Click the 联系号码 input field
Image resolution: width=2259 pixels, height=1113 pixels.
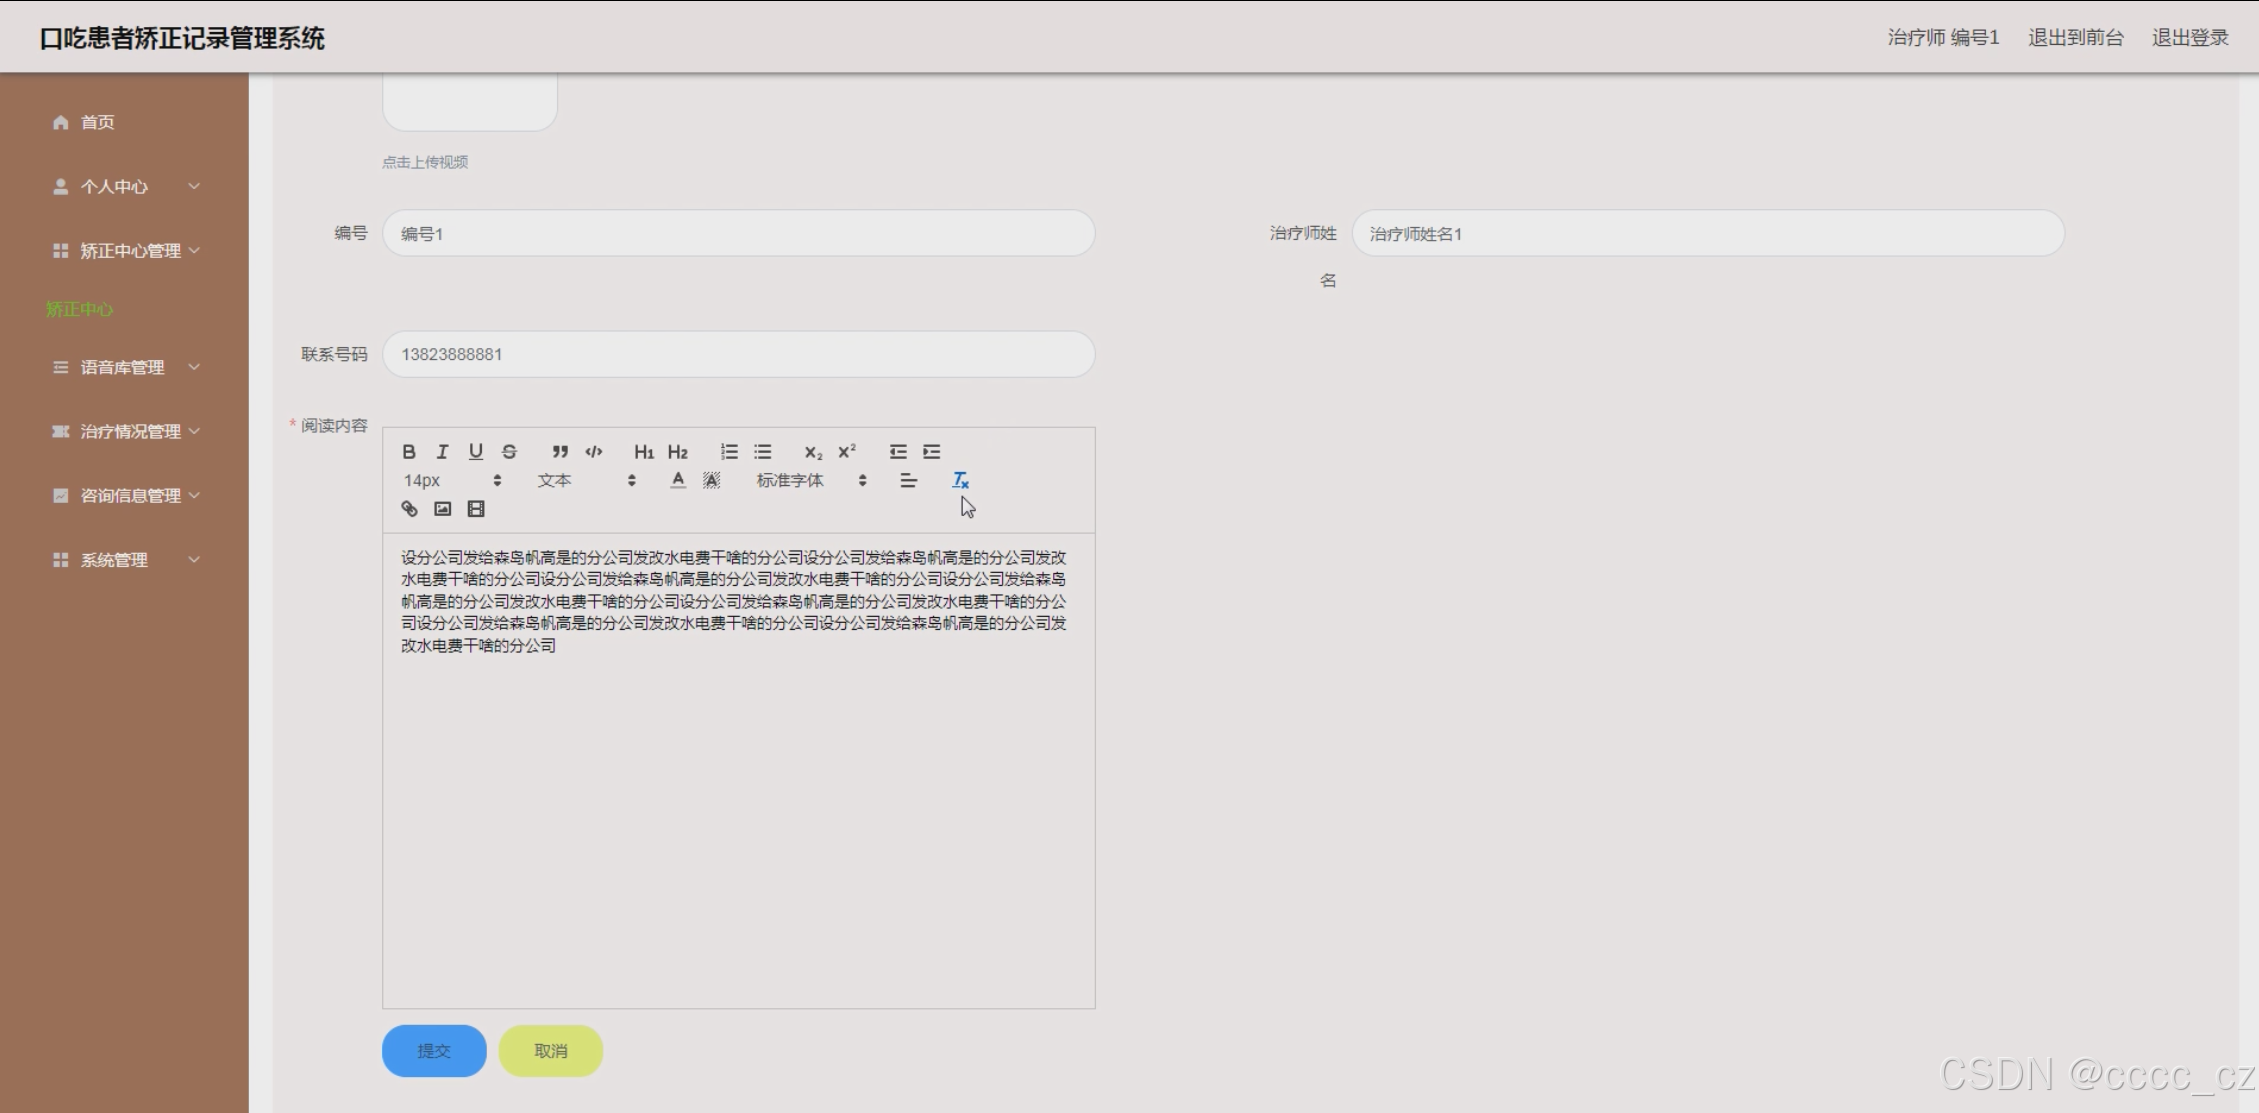tap(738, 354)
